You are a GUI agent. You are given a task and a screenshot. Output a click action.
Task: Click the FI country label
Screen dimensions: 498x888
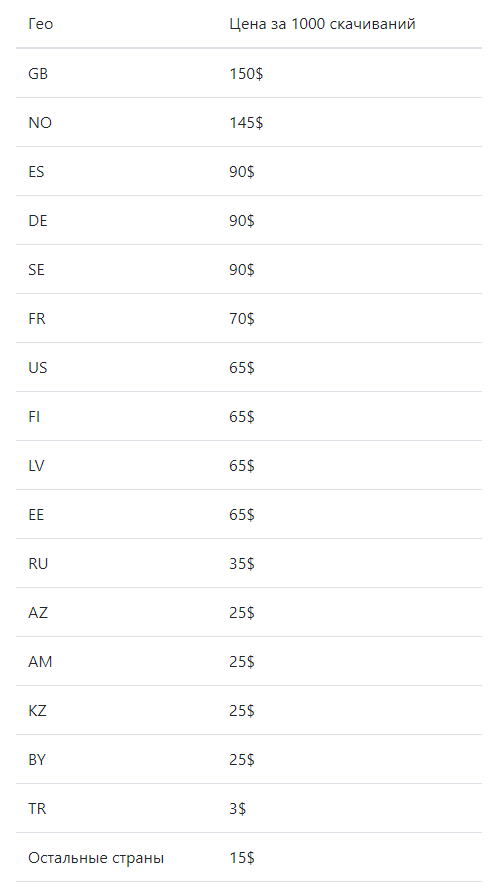34,416
